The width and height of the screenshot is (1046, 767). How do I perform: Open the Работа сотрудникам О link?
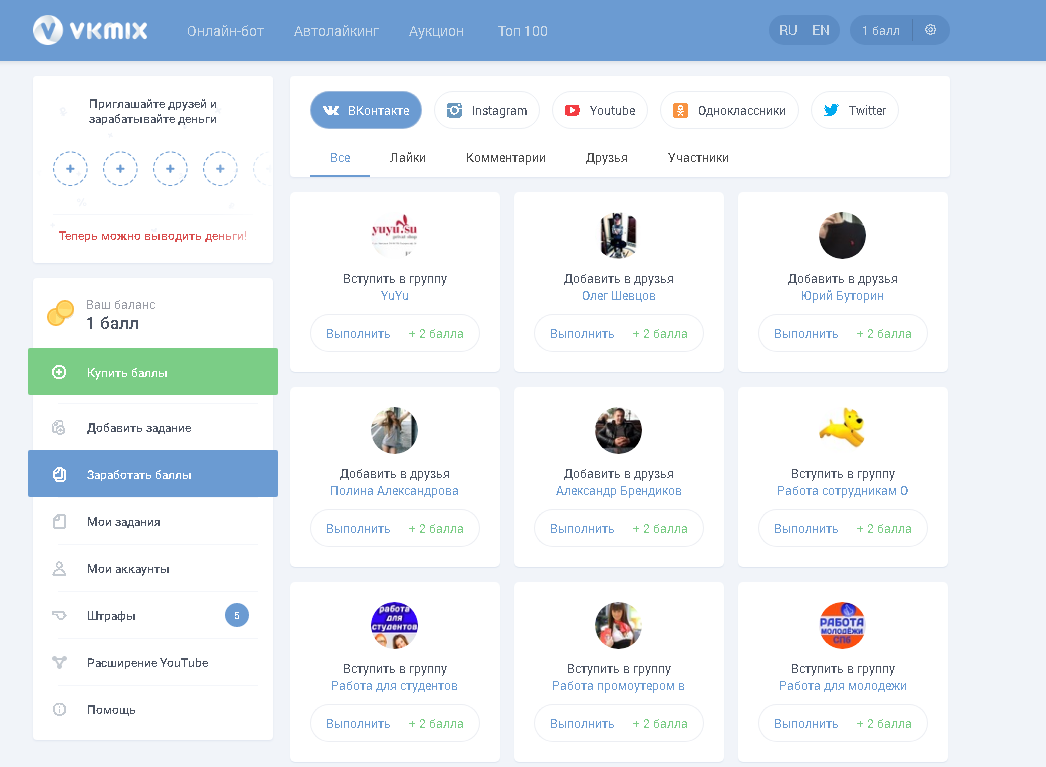pos(843,490)
